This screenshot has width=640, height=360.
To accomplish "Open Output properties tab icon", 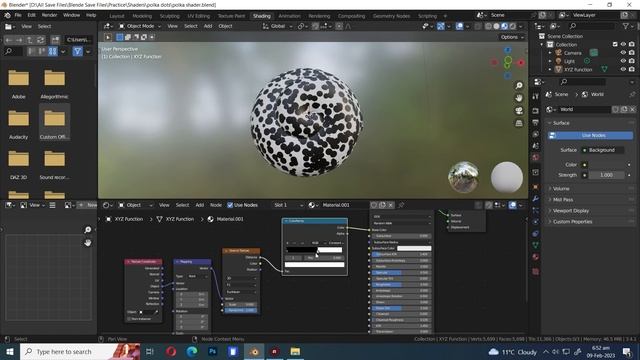I will tap(536, 122).
